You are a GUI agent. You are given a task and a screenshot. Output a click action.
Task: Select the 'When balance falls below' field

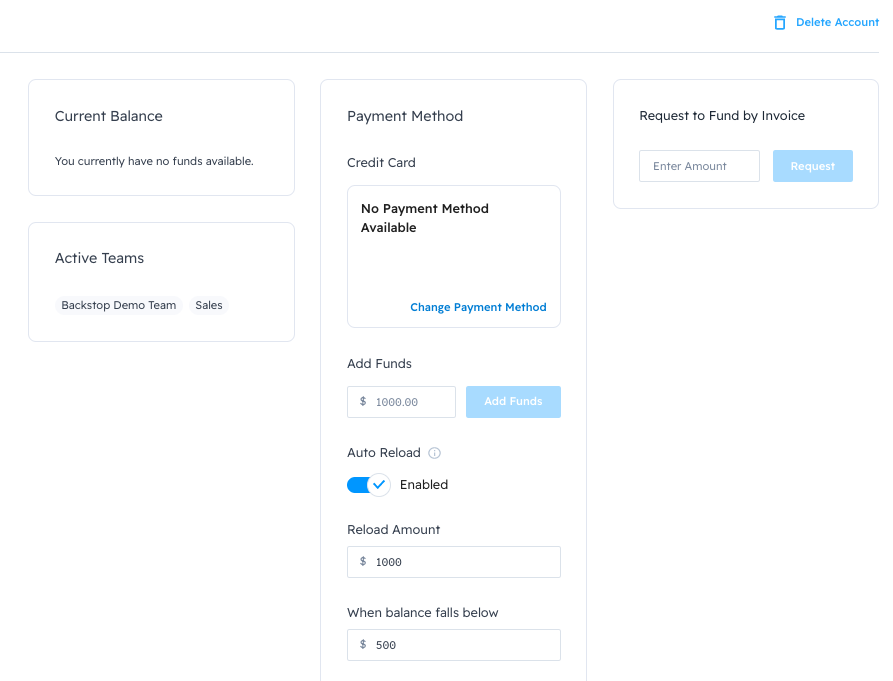coord(460,645)
